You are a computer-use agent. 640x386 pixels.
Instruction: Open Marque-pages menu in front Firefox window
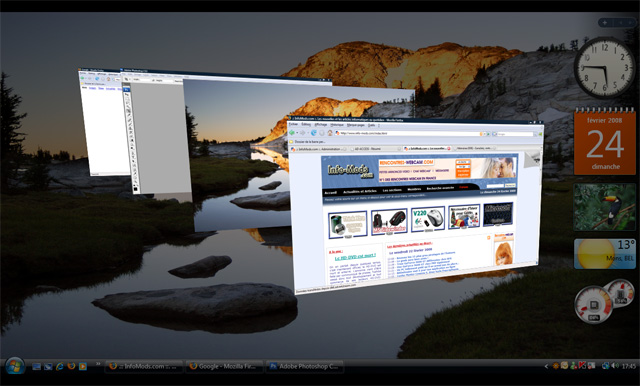[356, 125]
